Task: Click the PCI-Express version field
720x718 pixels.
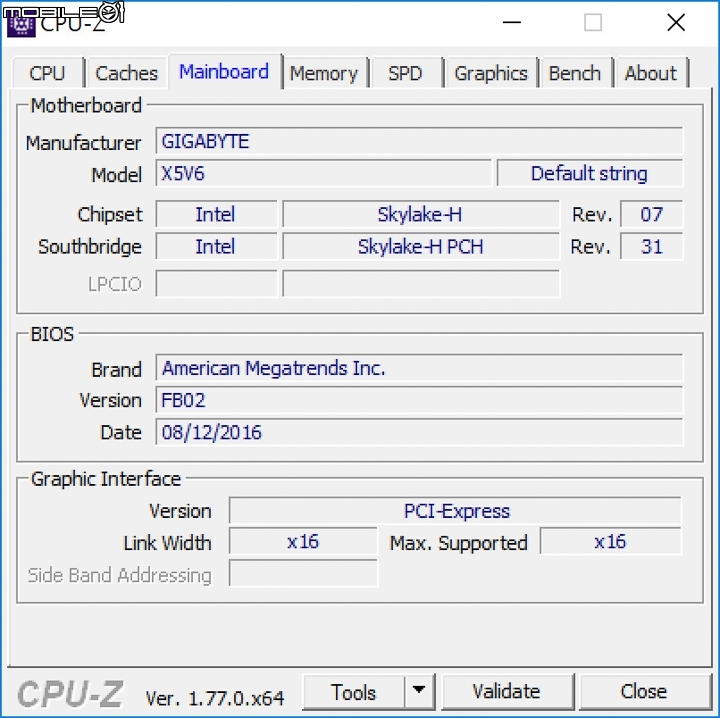Action: click(456, 510)
